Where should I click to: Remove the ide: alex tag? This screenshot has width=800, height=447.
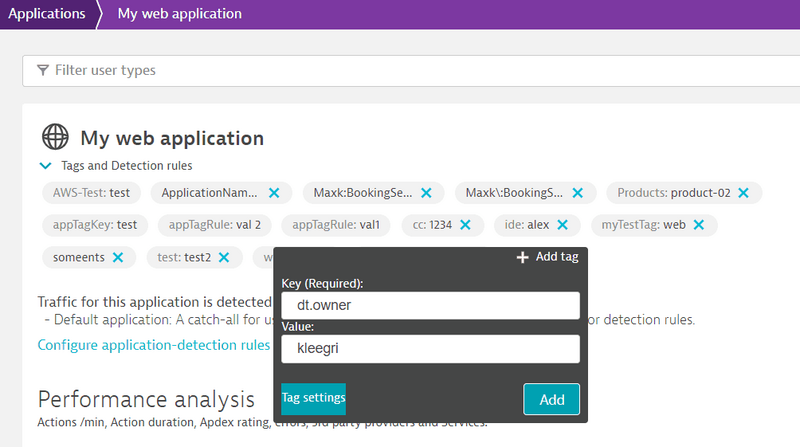pyautogui.click(x=562, y=225)
